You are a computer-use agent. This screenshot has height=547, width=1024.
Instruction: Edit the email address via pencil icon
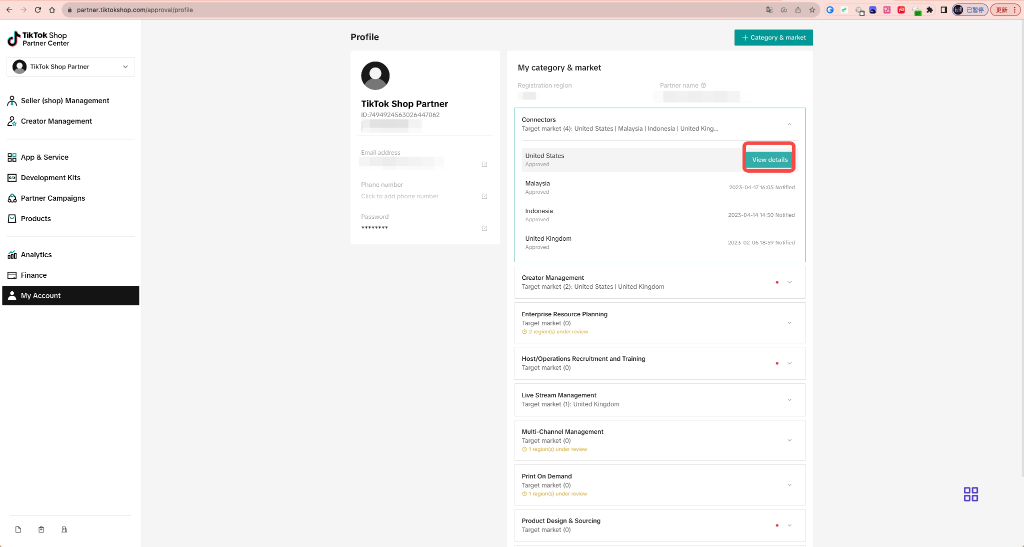485,164
